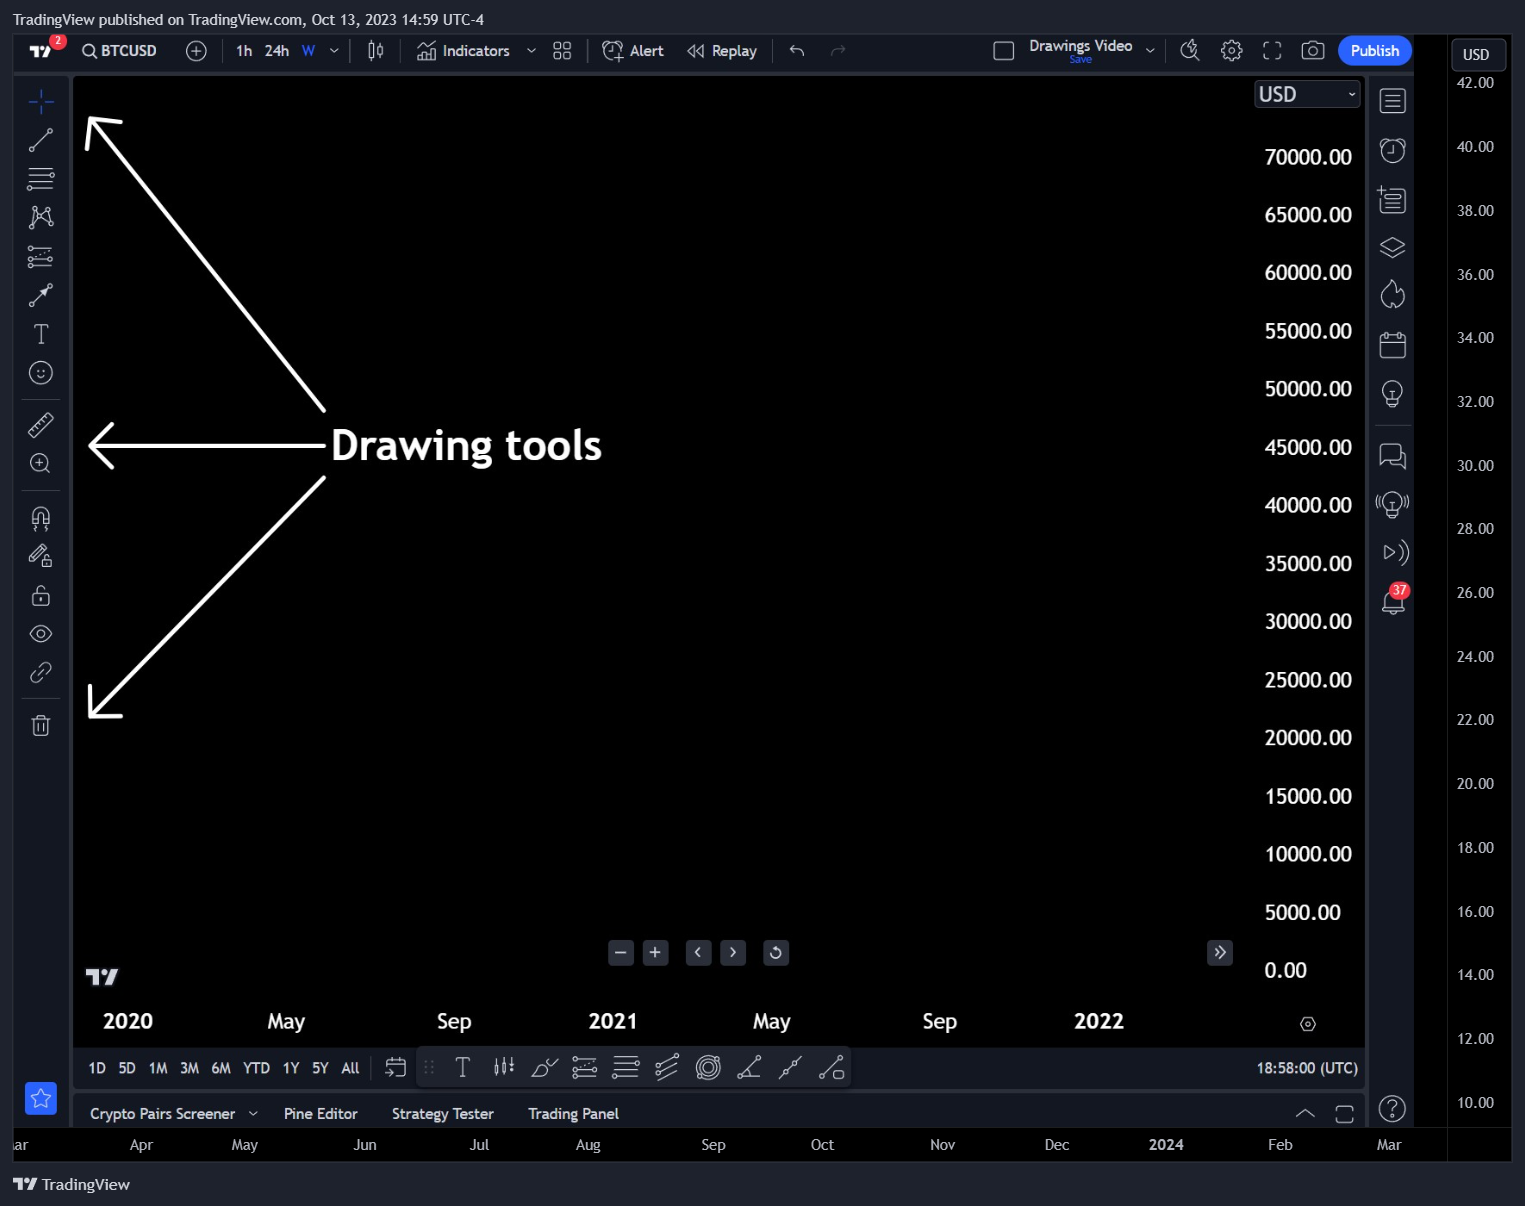Zoom out the chart with minus button
1525x1206 pixels.
pyautogui.click(x=621, y=953)
